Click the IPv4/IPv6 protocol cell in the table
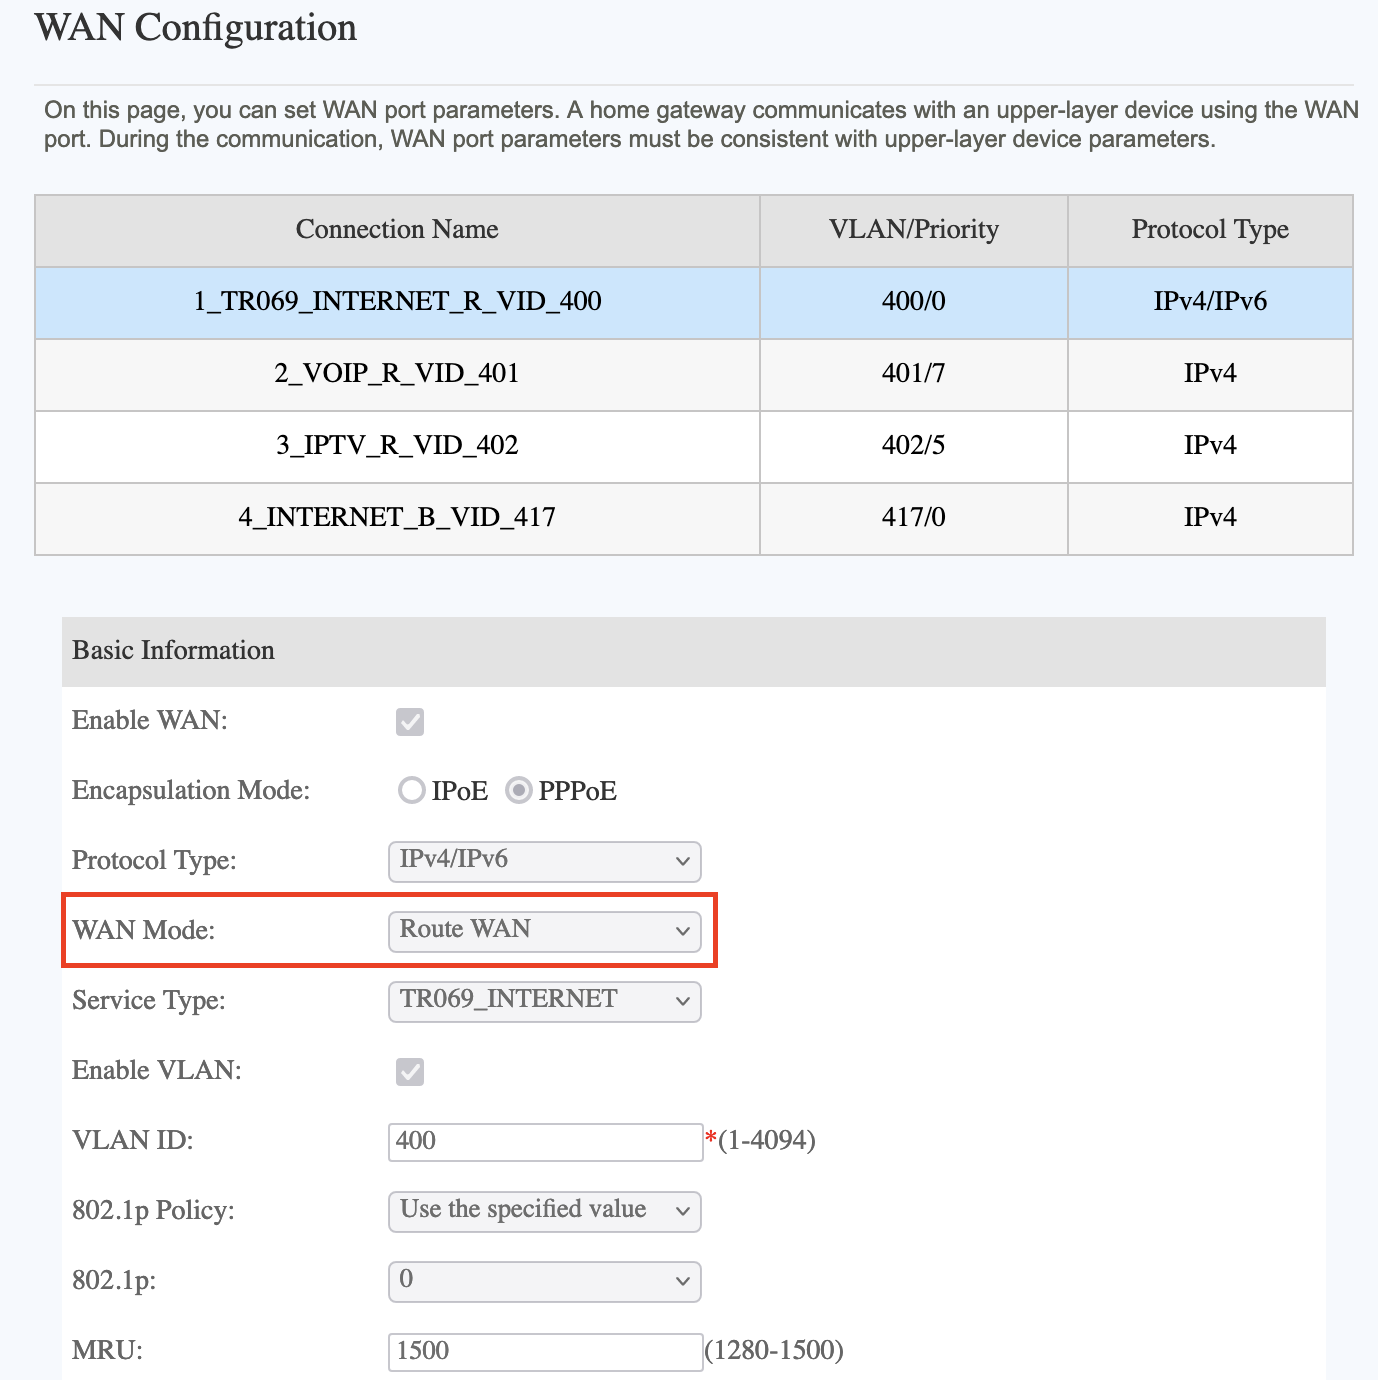Viewport: 1378px width, 1380px height. (1210, 302)
